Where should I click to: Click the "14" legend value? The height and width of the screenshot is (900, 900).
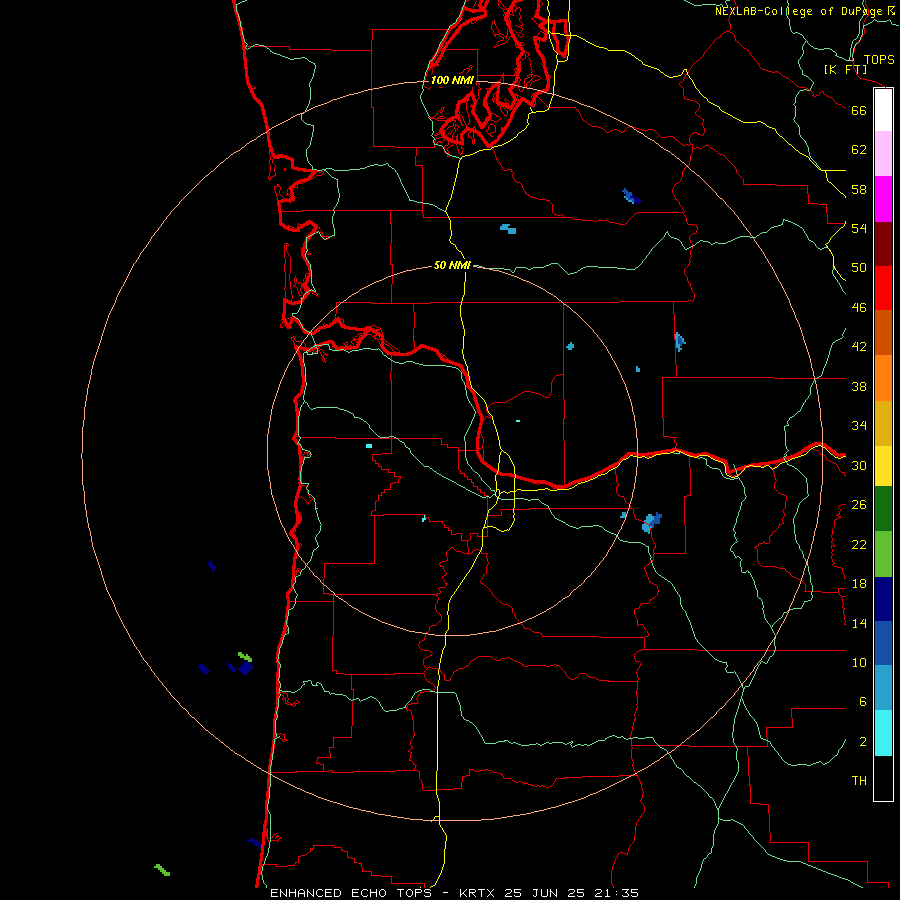(x=859, y=623)
